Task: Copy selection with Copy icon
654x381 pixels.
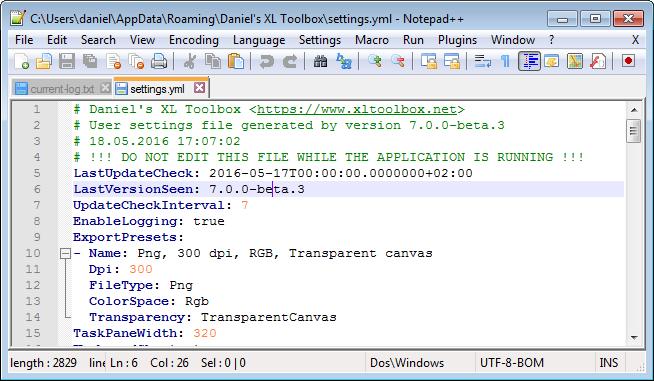Action: tap(213, 62)
